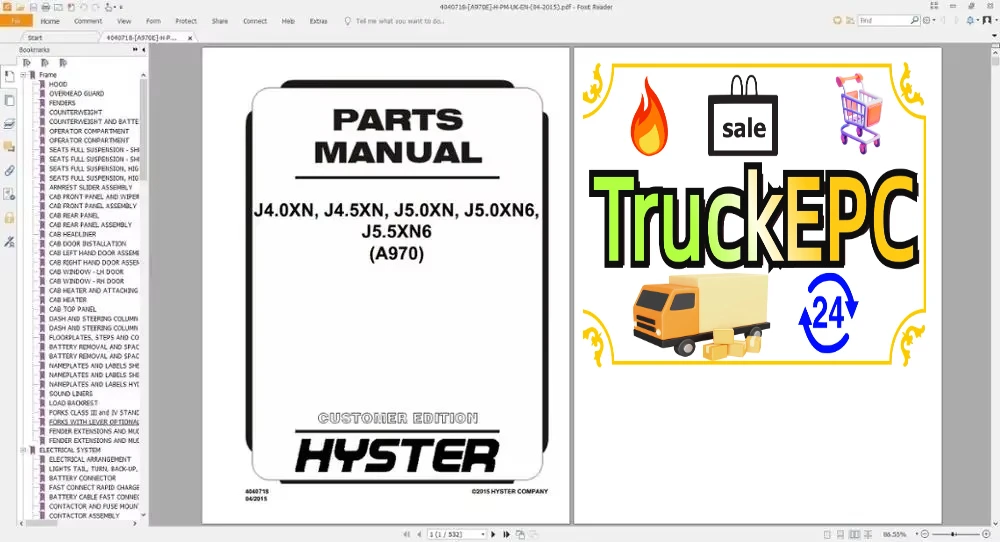
Task: Collapse the Frame bookmark tree node
Action: click(24, 75)
